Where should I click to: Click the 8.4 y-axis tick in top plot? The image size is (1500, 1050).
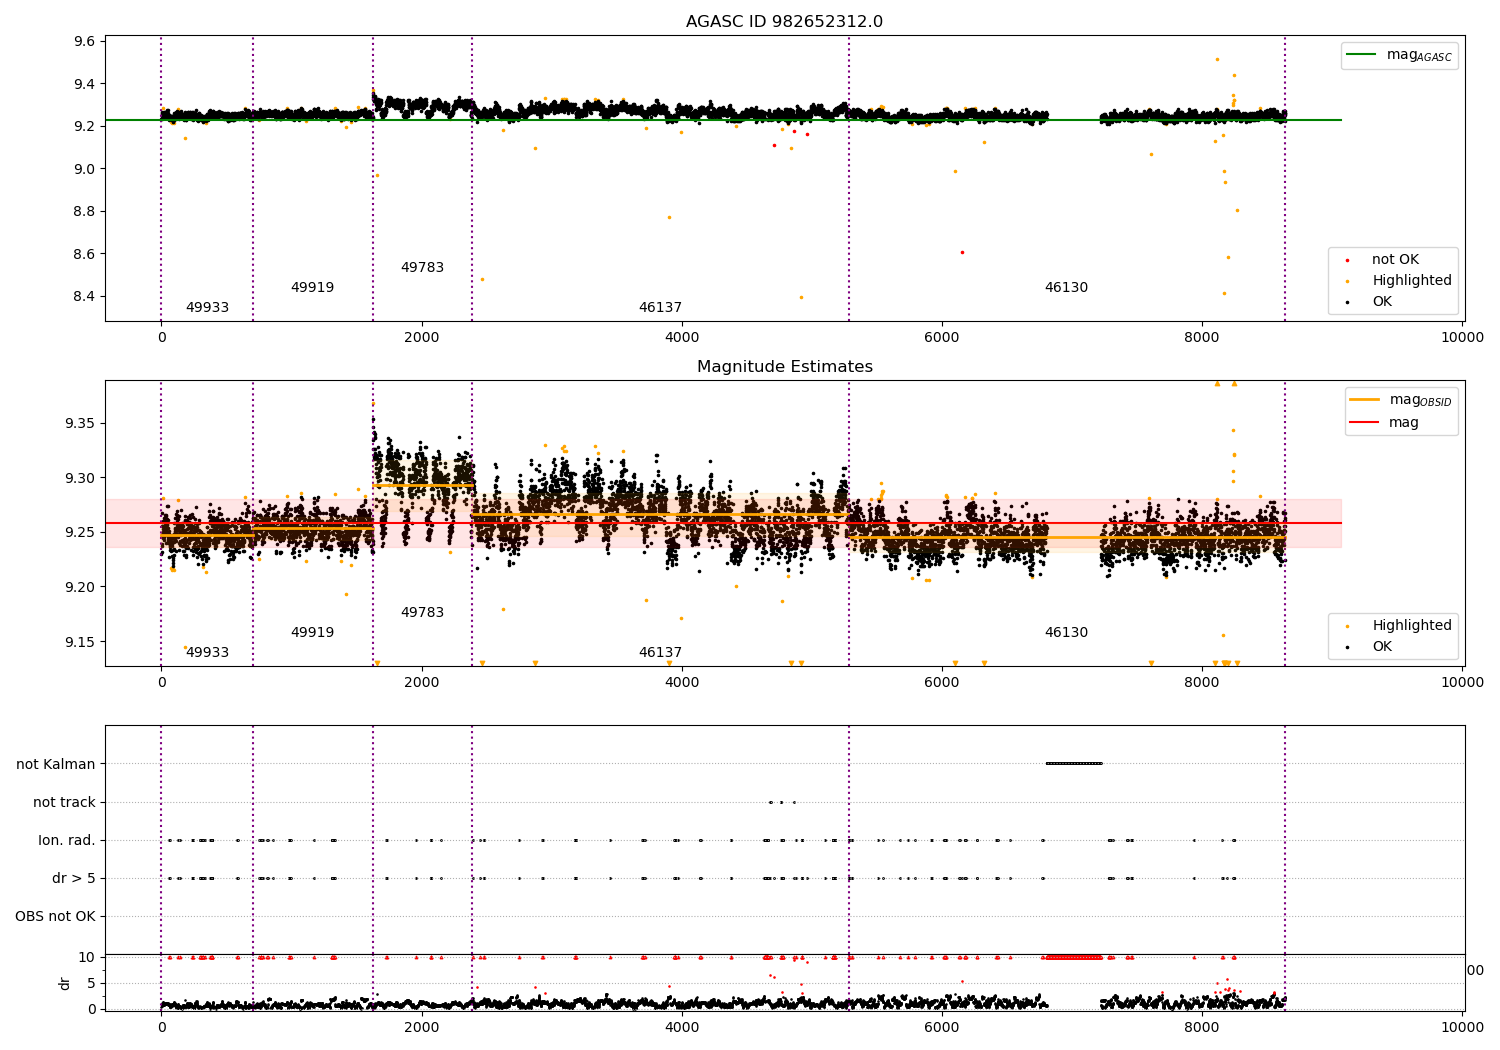point(84,297)
